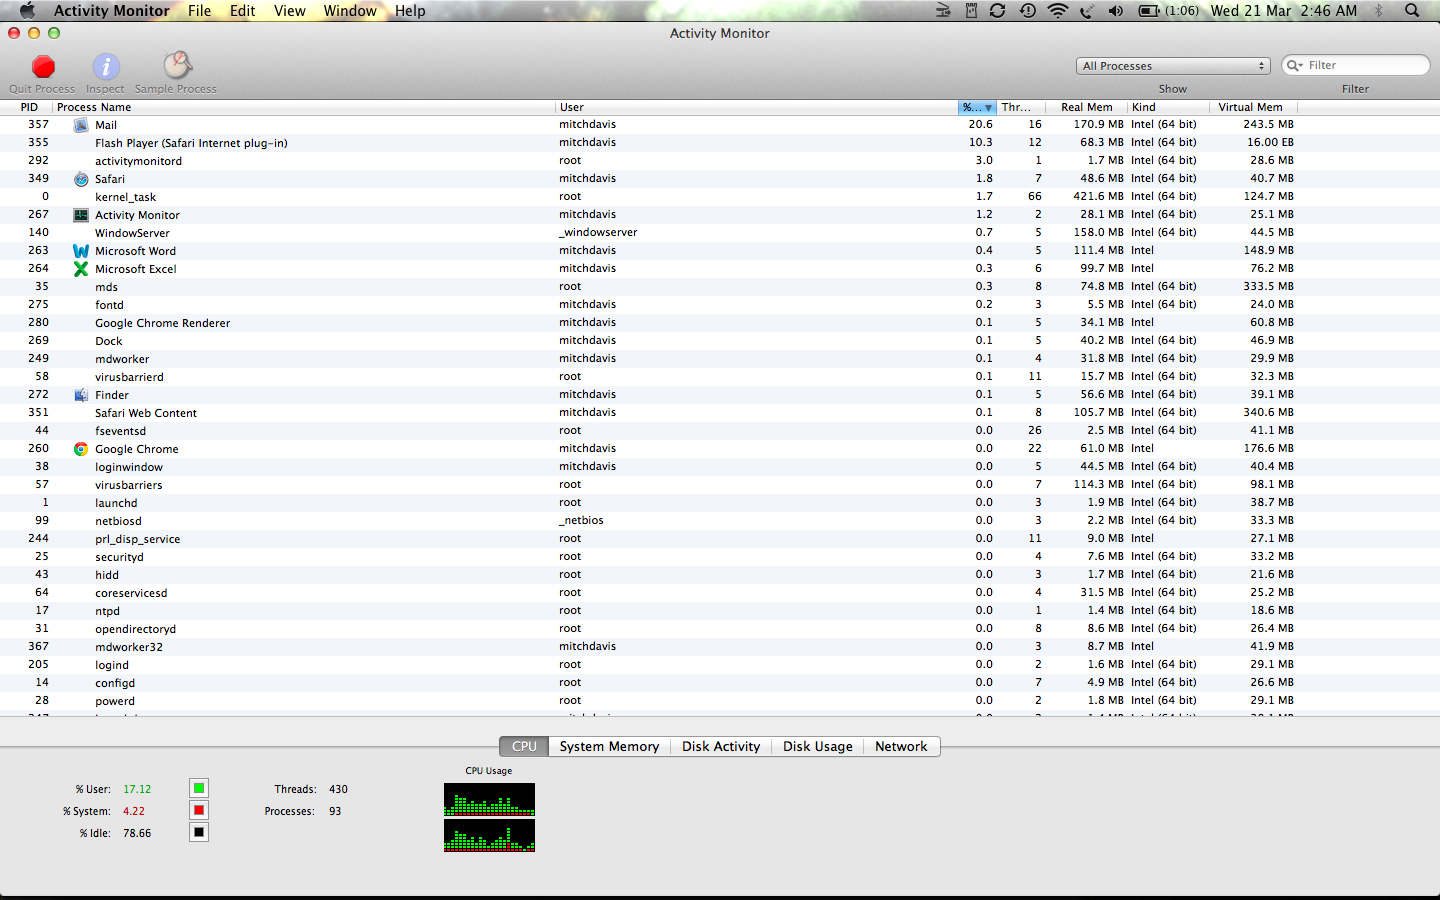Switch to the System Memory tab
This screenshot has height=900, width=1440.
[x=609, y=747]
